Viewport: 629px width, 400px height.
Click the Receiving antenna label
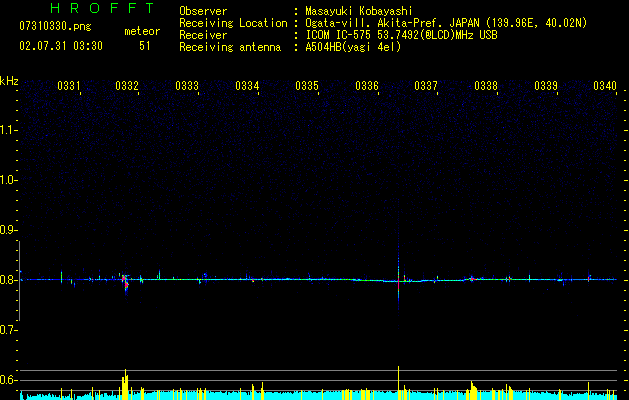[x=230, y=47]
